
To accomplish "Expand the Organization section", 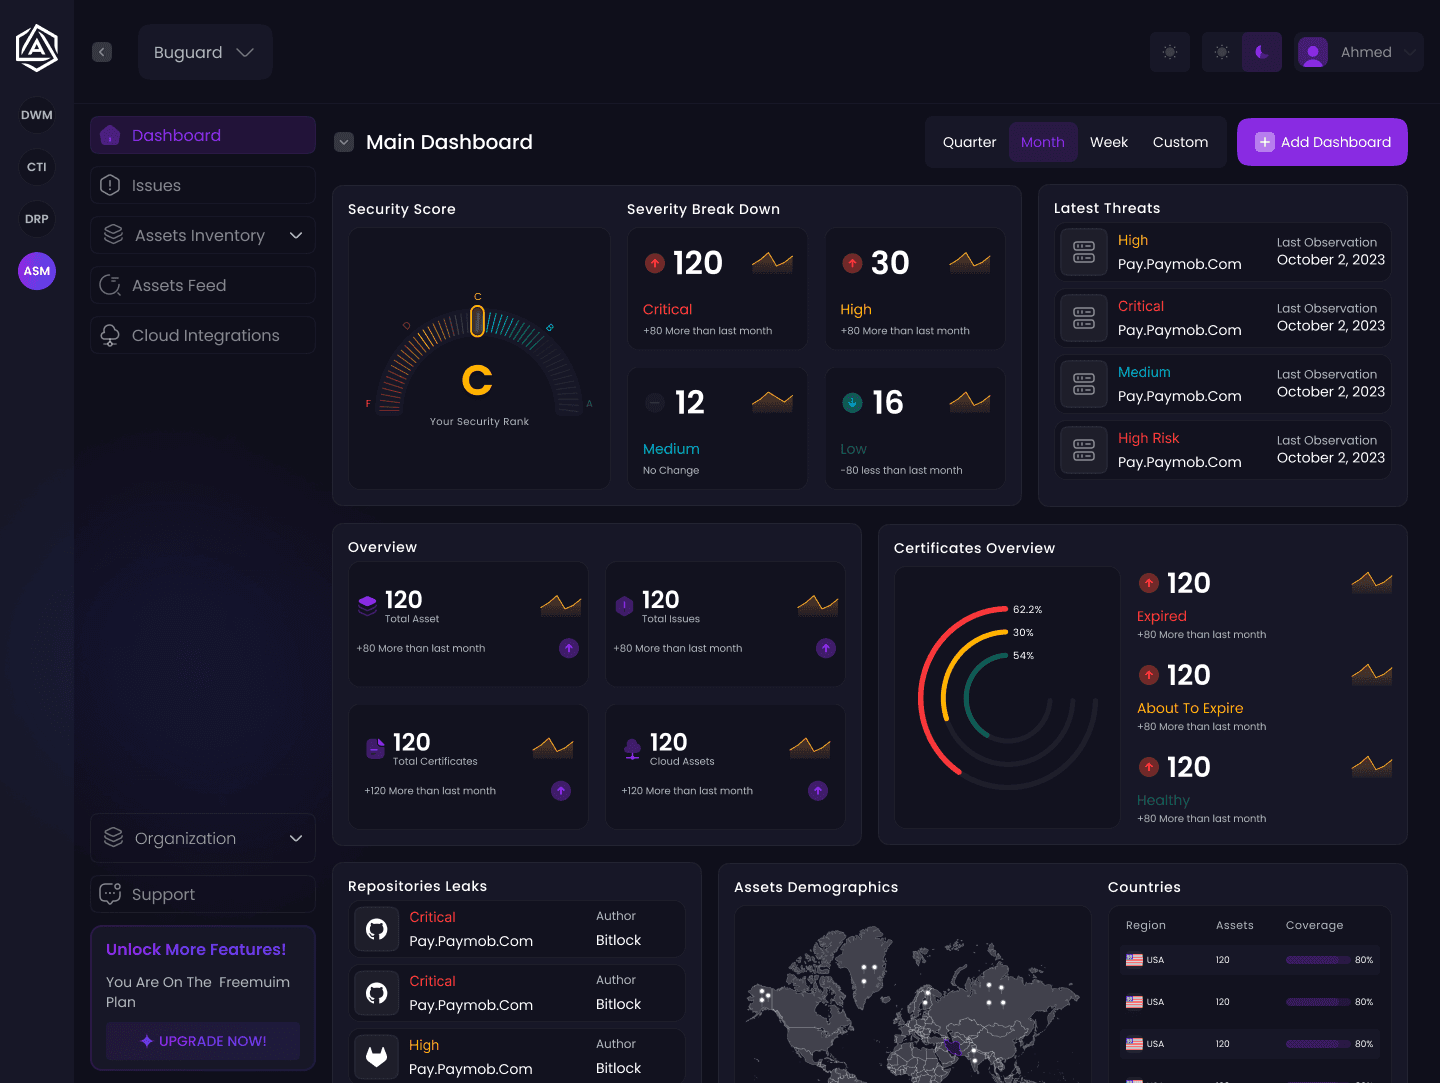I will [x=202, y=838].
